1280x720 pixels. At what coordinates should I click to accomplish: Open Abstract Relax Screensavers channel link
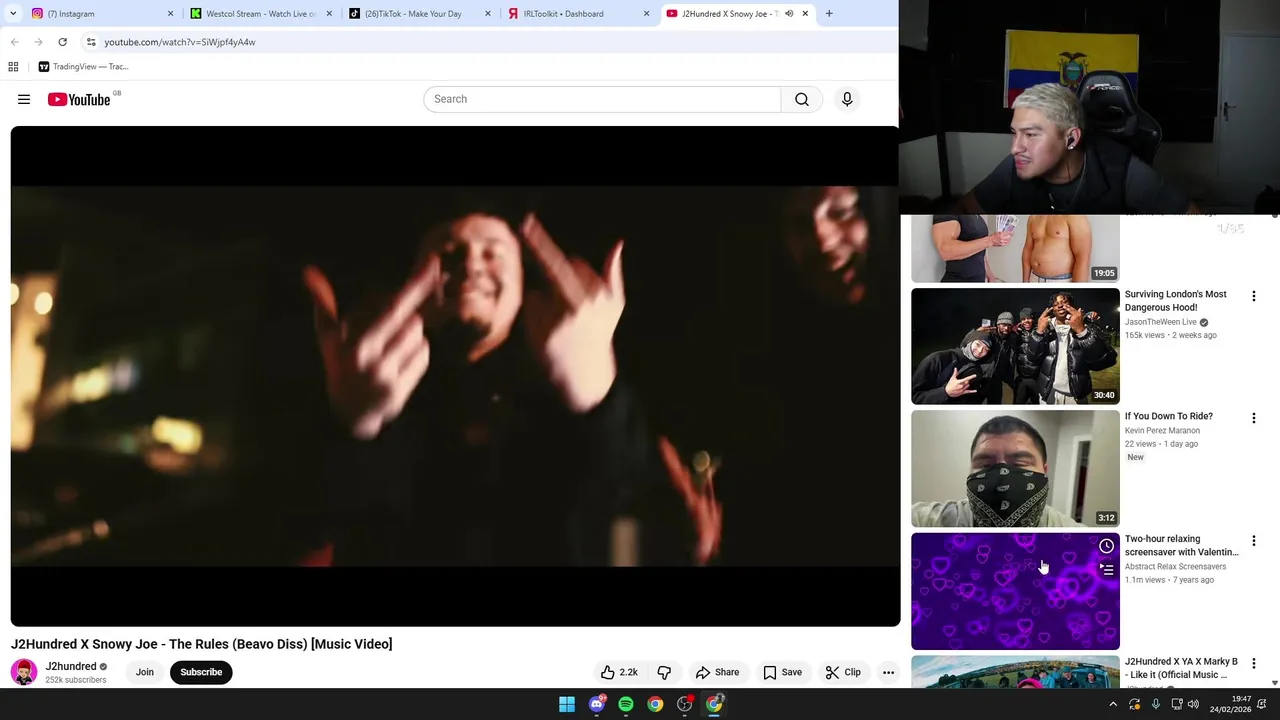[x=1175, y=567]
